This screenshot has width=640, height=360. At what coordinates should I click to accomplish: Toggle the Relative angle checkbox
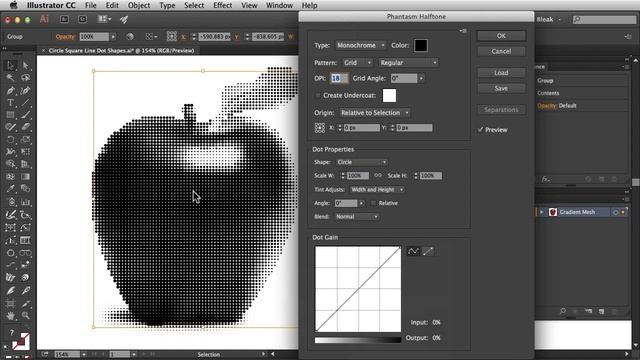click(373, 203)
